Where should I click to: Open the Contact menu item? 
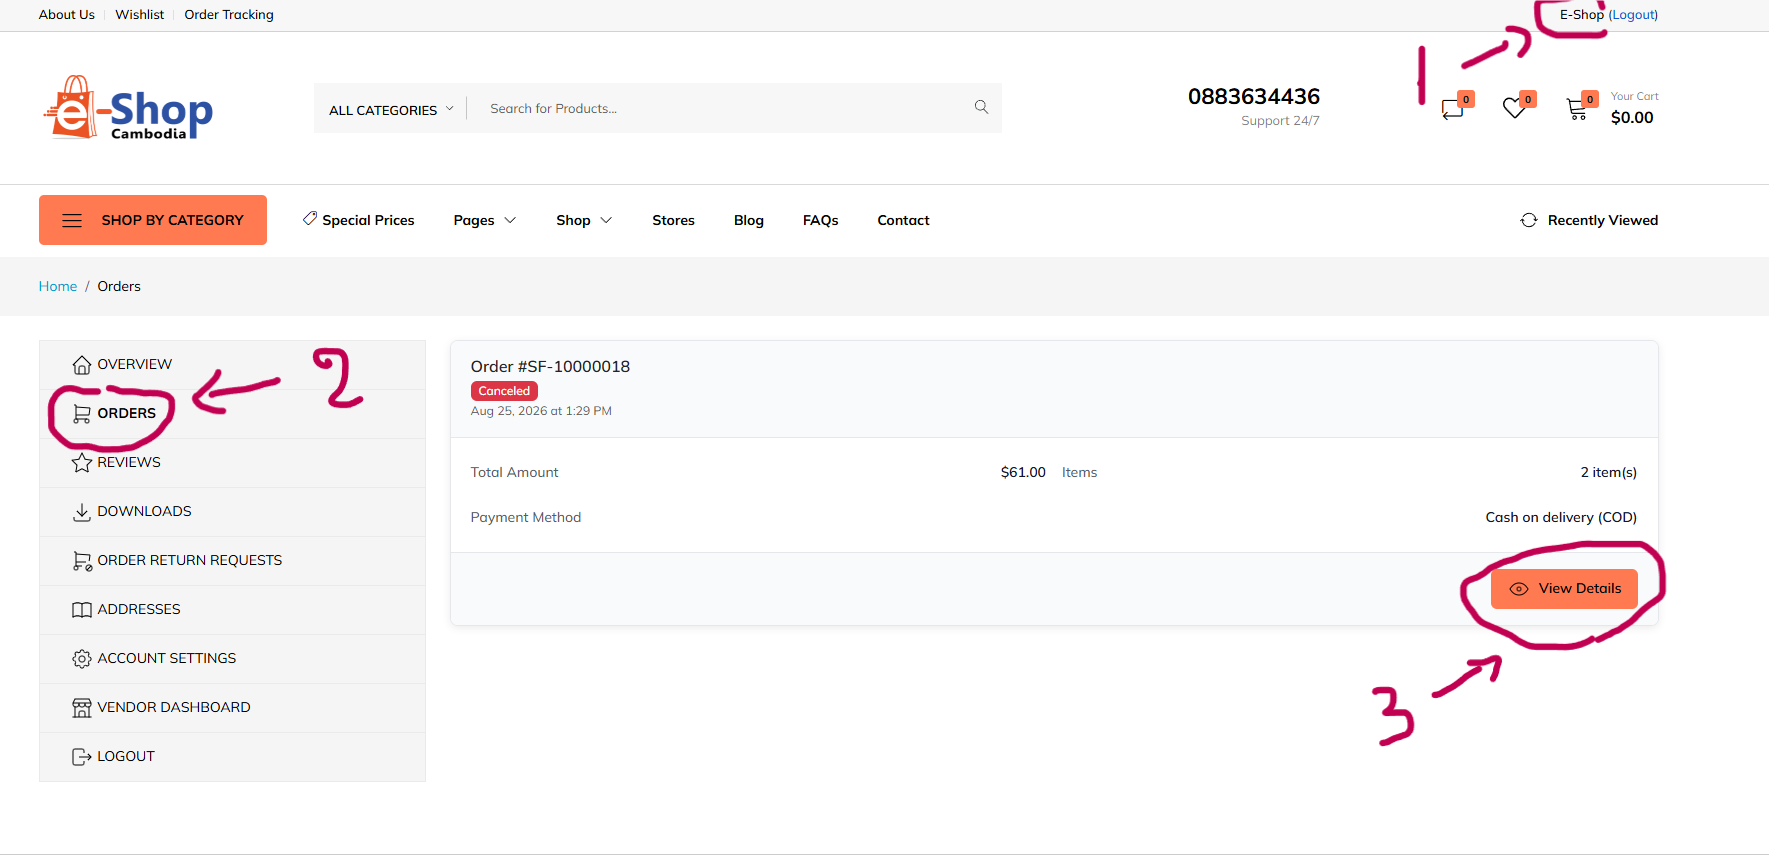tap(903, 220)
